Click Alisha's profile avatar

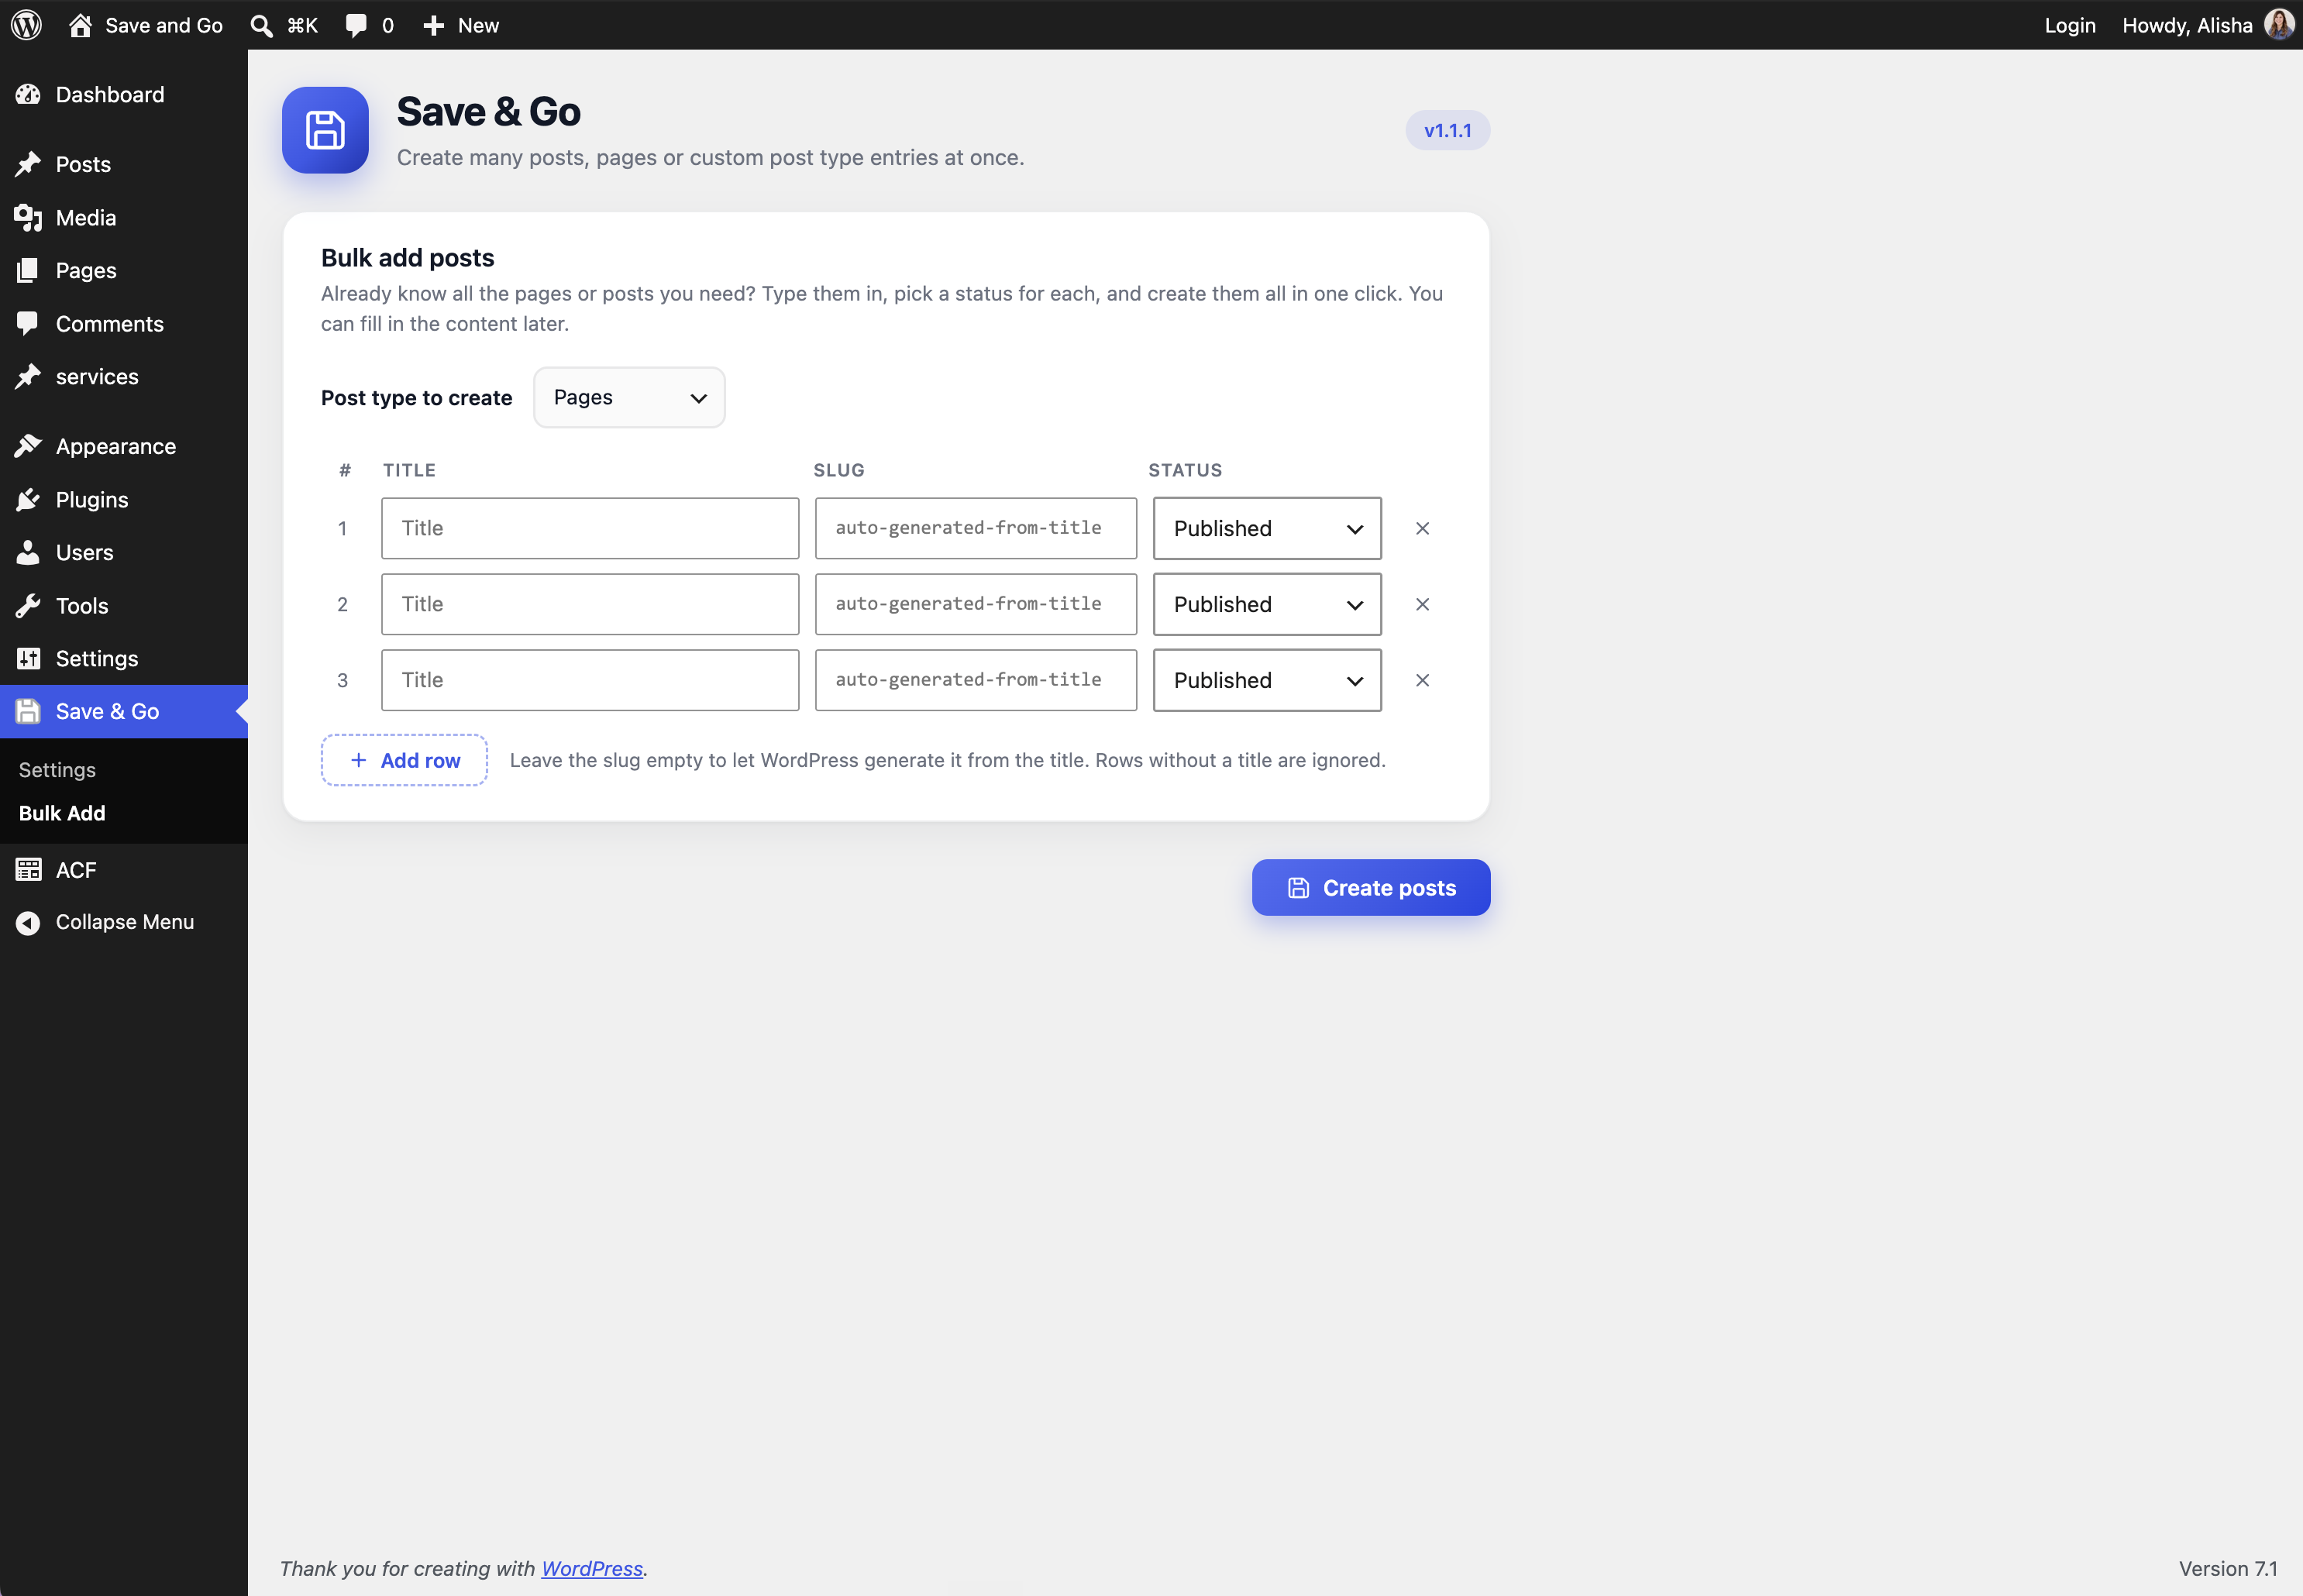2278,25
